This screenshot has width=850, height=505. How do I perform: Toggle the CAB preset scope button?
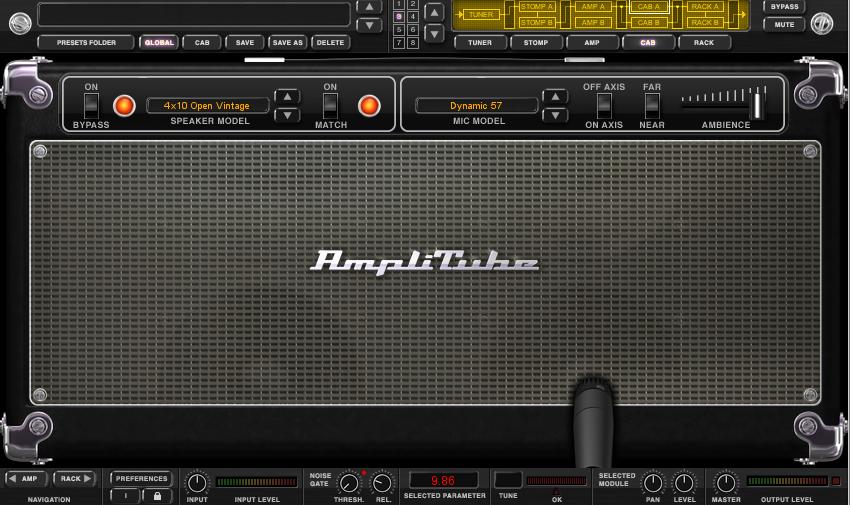(x=202, y=43)
